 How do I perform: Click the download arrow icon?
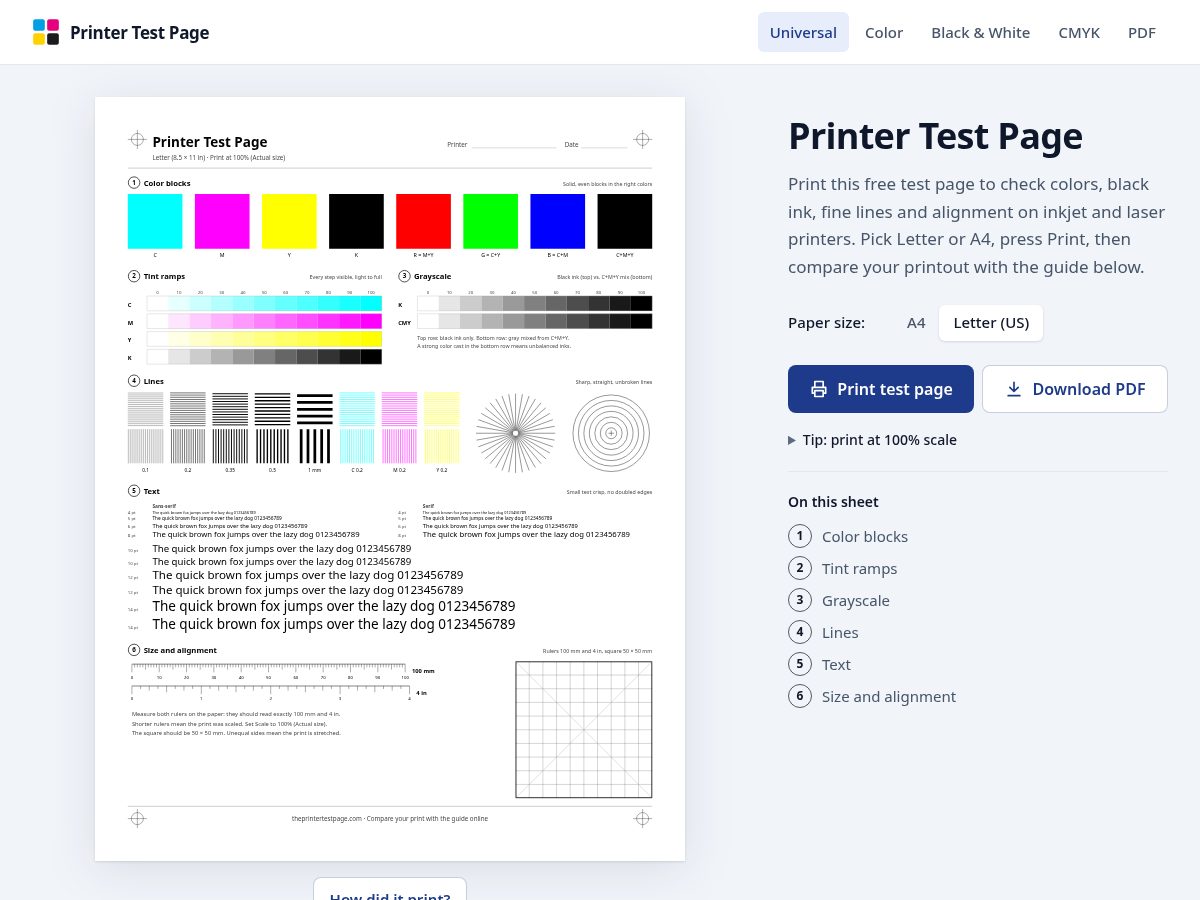click(x=1014, y=389)
